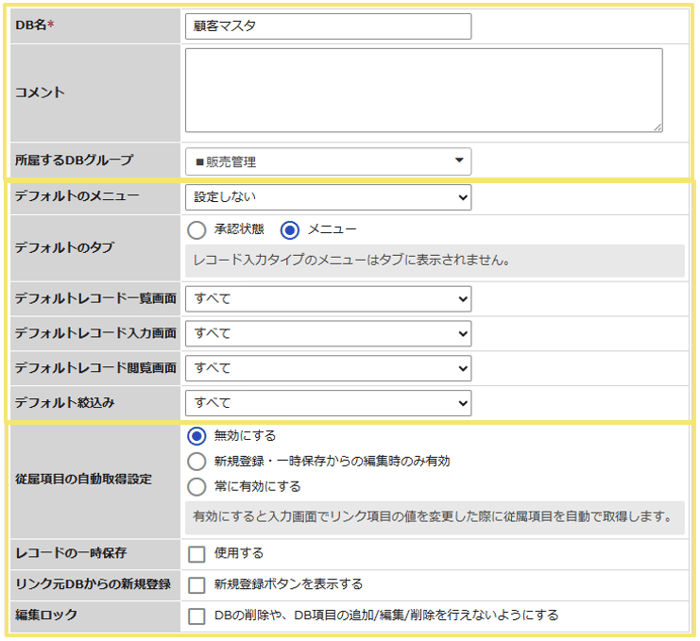Image resolution: width=700 pixels, height=641 pixels.
Task: Select the 常に有効にする radio option
Action: 196,487
